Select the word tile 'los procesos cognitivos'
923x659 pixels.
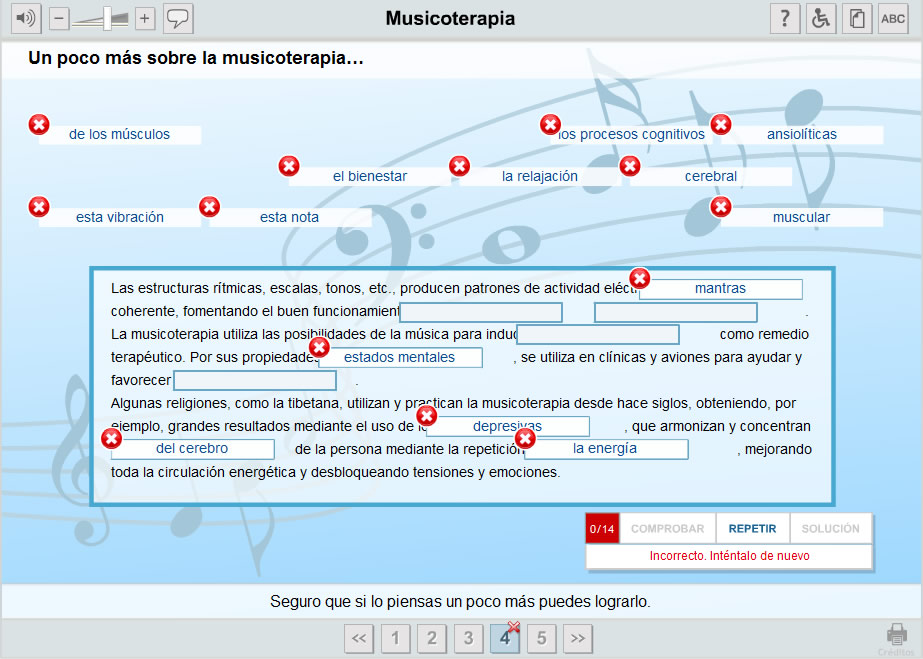click(x=631, y=135)
